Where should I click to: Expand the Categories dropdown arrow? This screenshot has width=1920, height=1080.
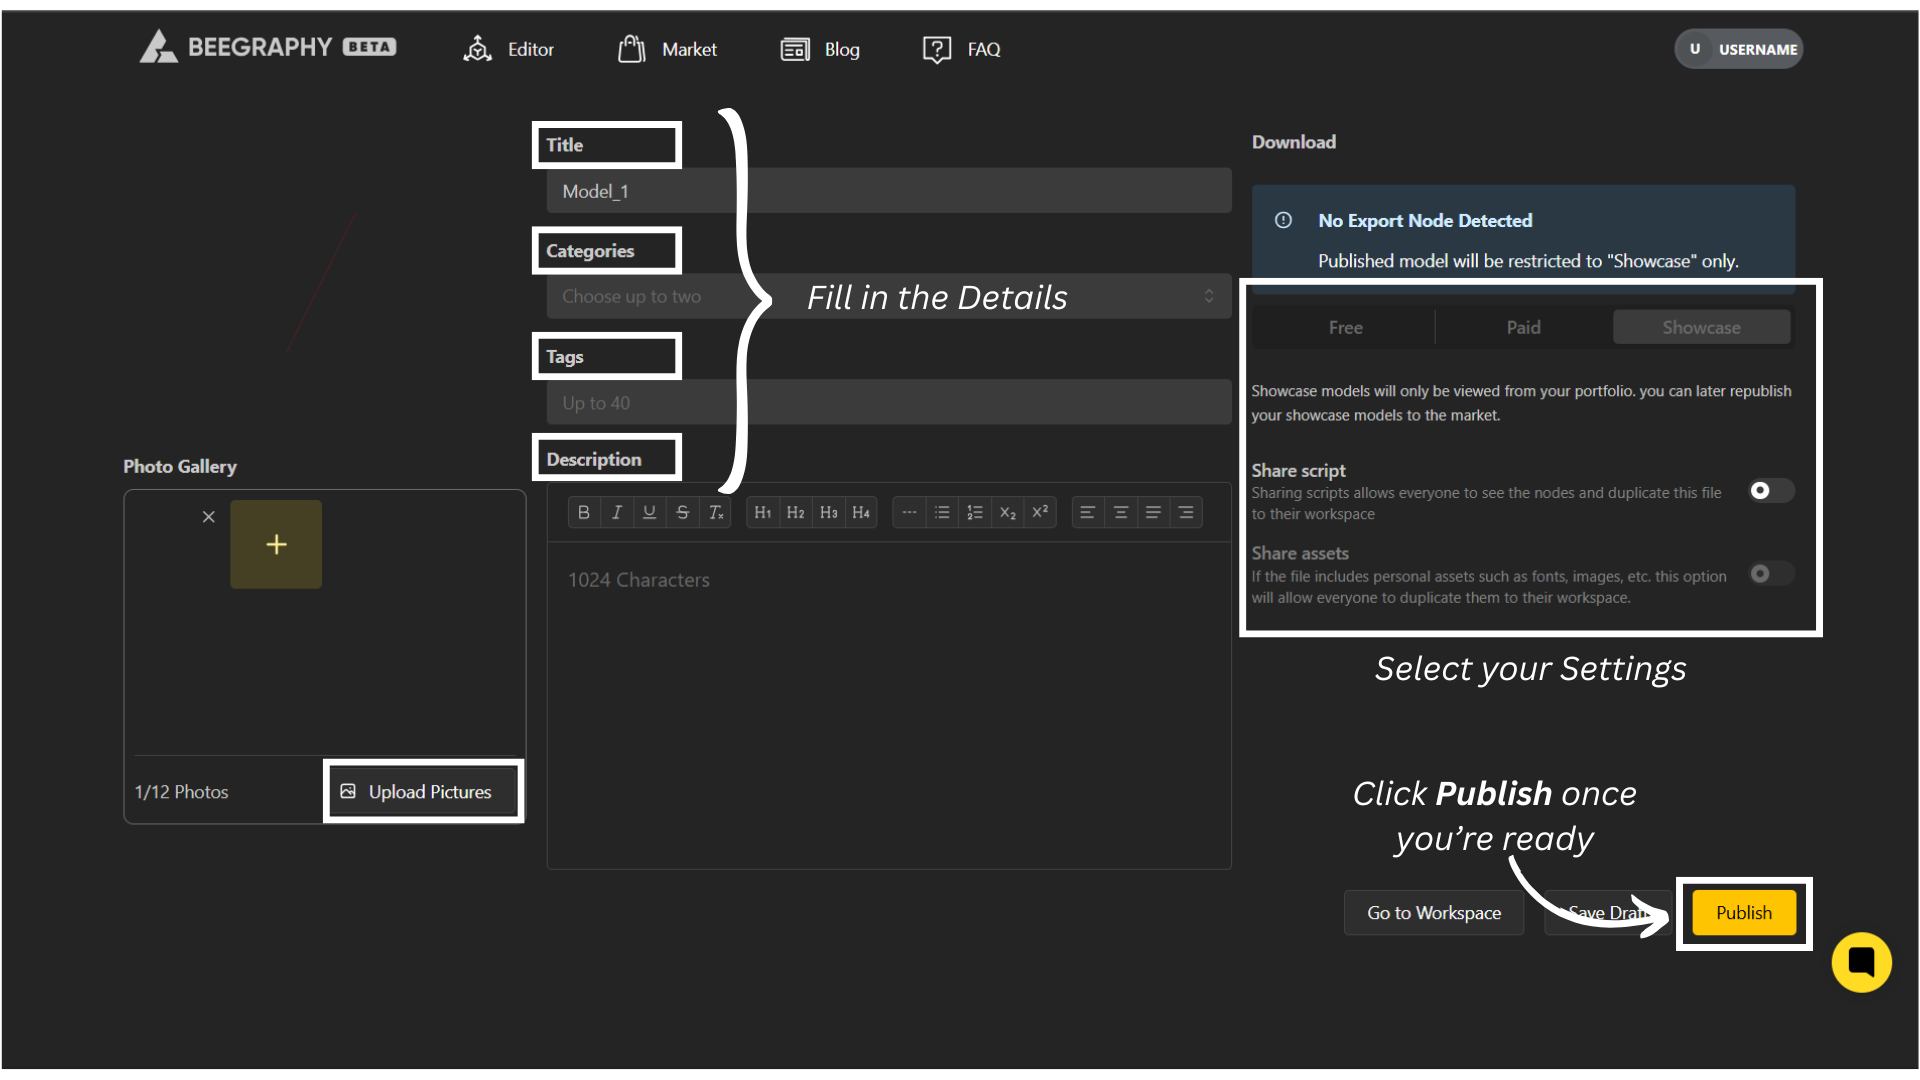(x=1208, y=296)
